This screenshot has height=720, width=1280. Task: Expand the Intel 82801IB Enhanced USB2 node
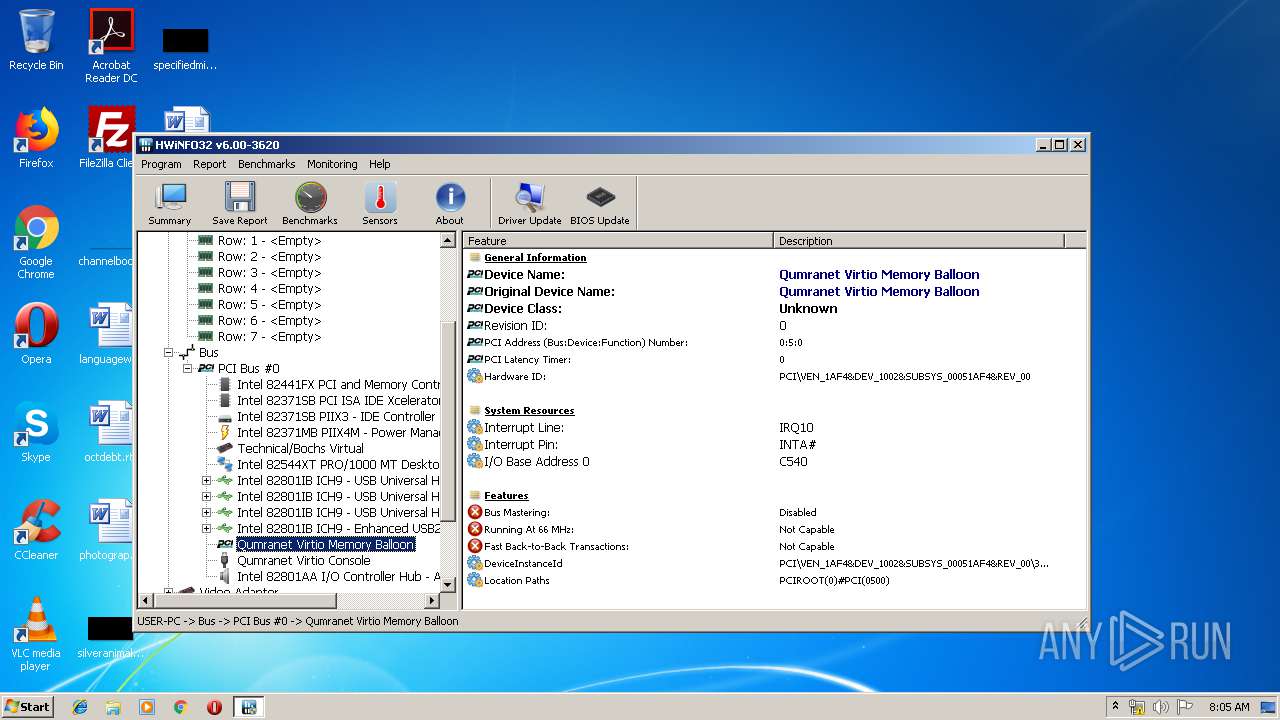coord(207,529)
